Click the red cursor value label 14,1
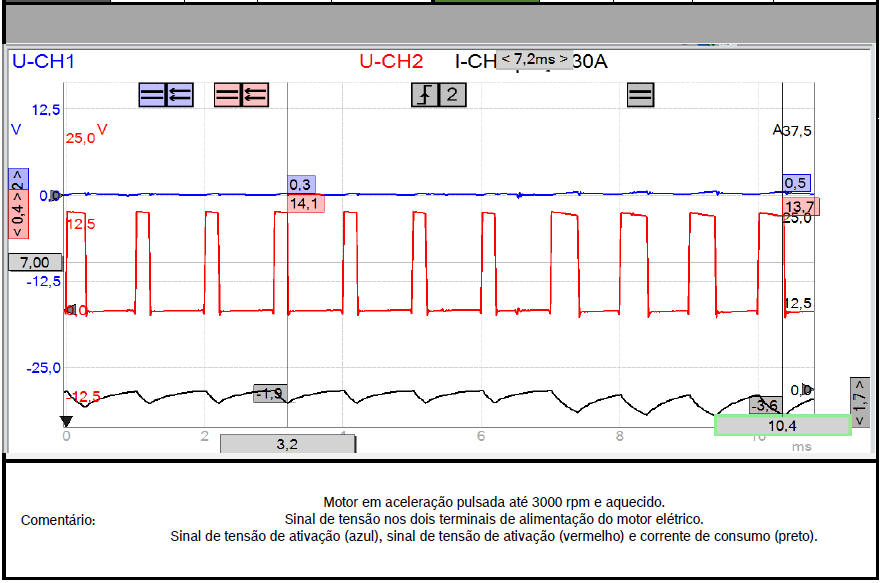The image size is (882, 583). tap(304, 203)
